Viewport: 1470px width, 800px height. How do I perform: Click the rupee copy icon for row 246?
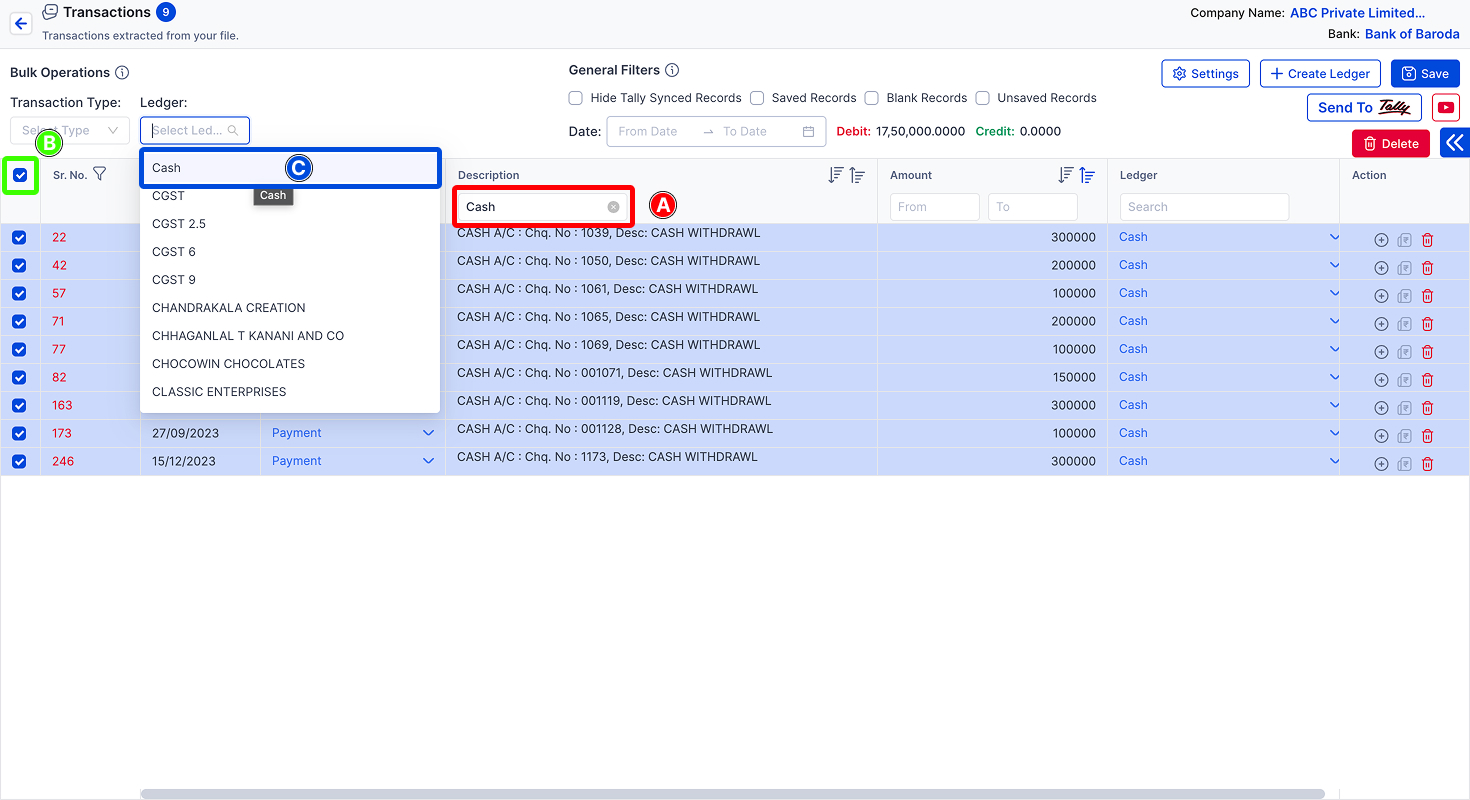1404,464
